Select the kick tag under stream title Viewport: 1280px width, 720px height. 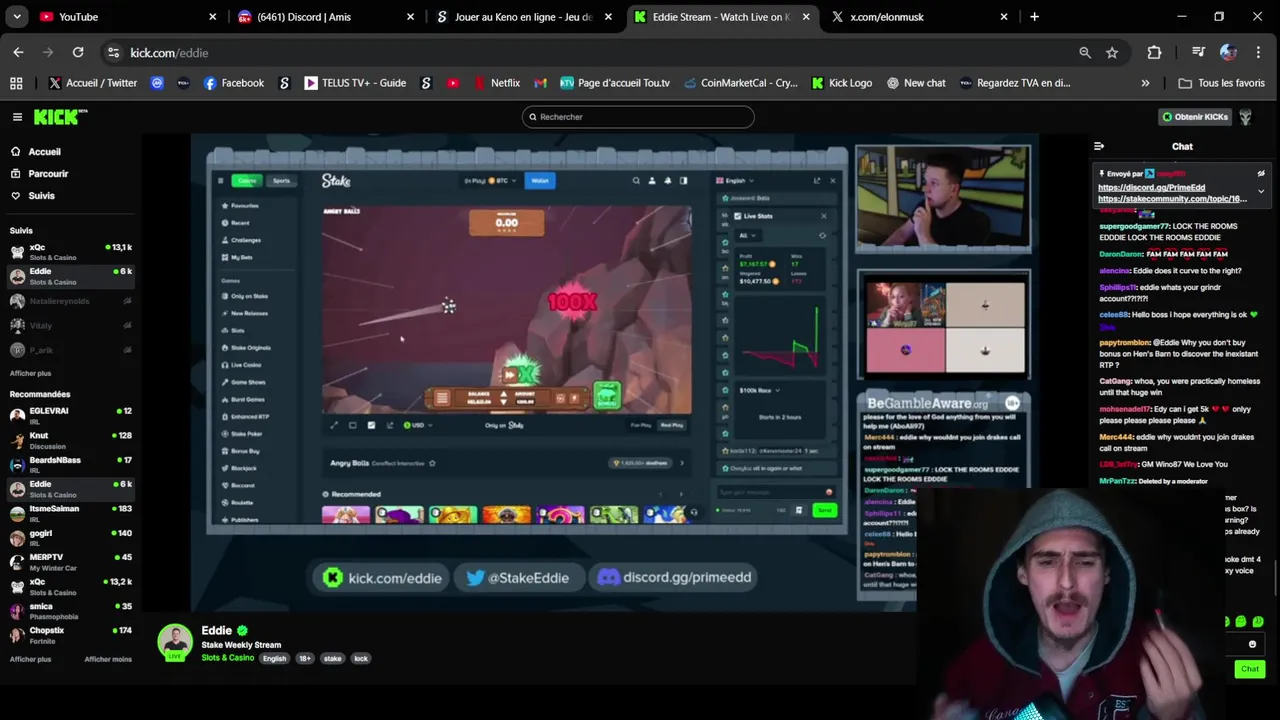(361, 659)
